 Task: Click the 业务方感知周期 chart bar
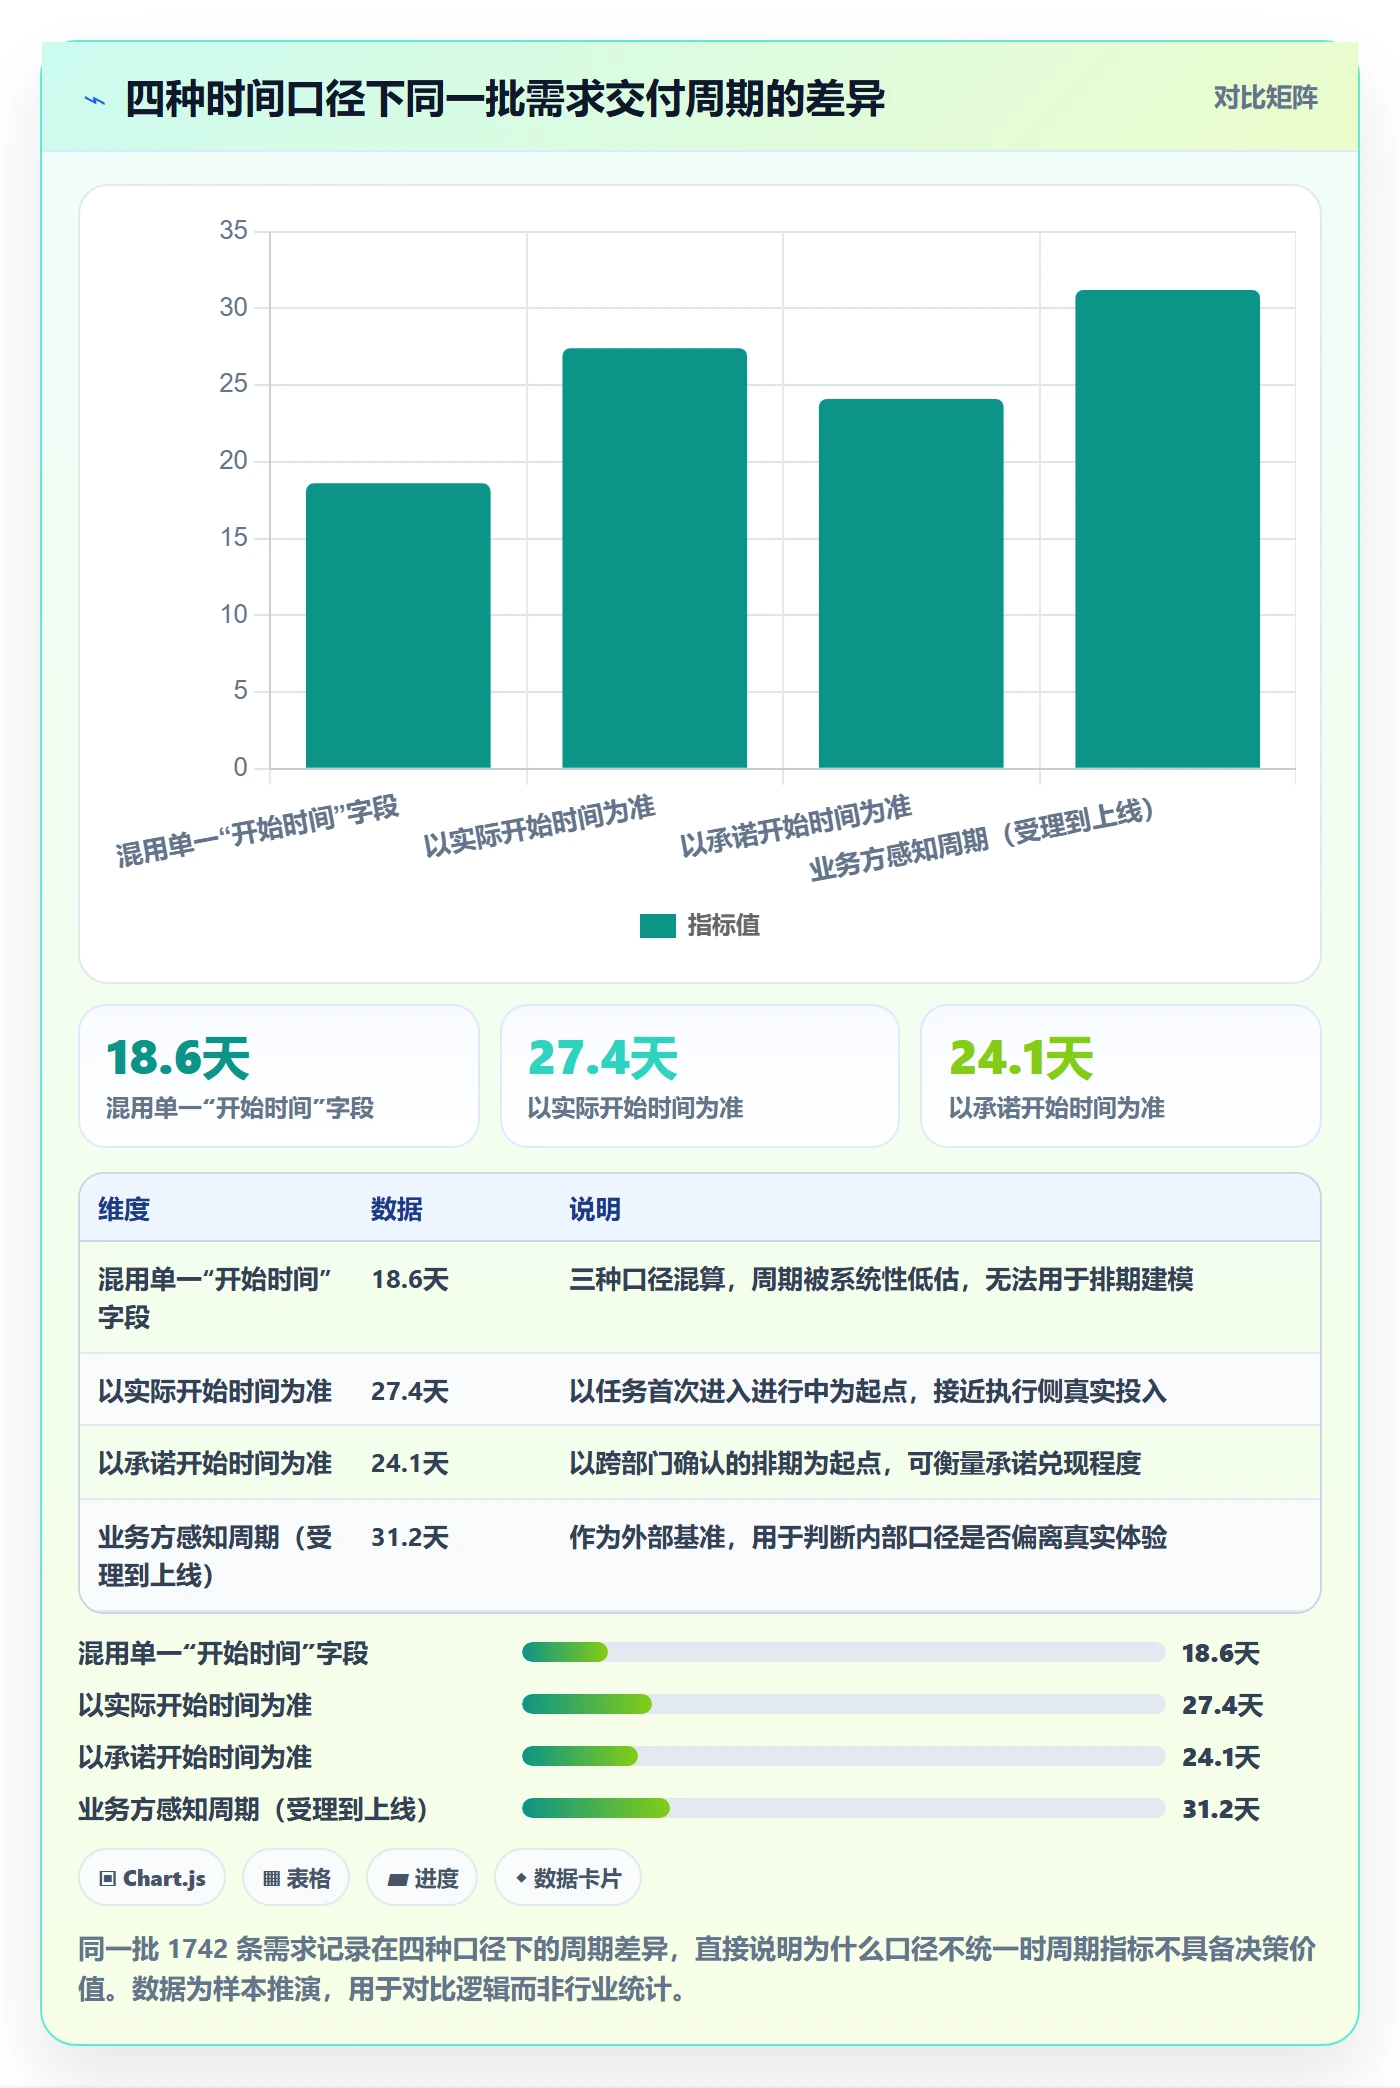point(1167,529)
